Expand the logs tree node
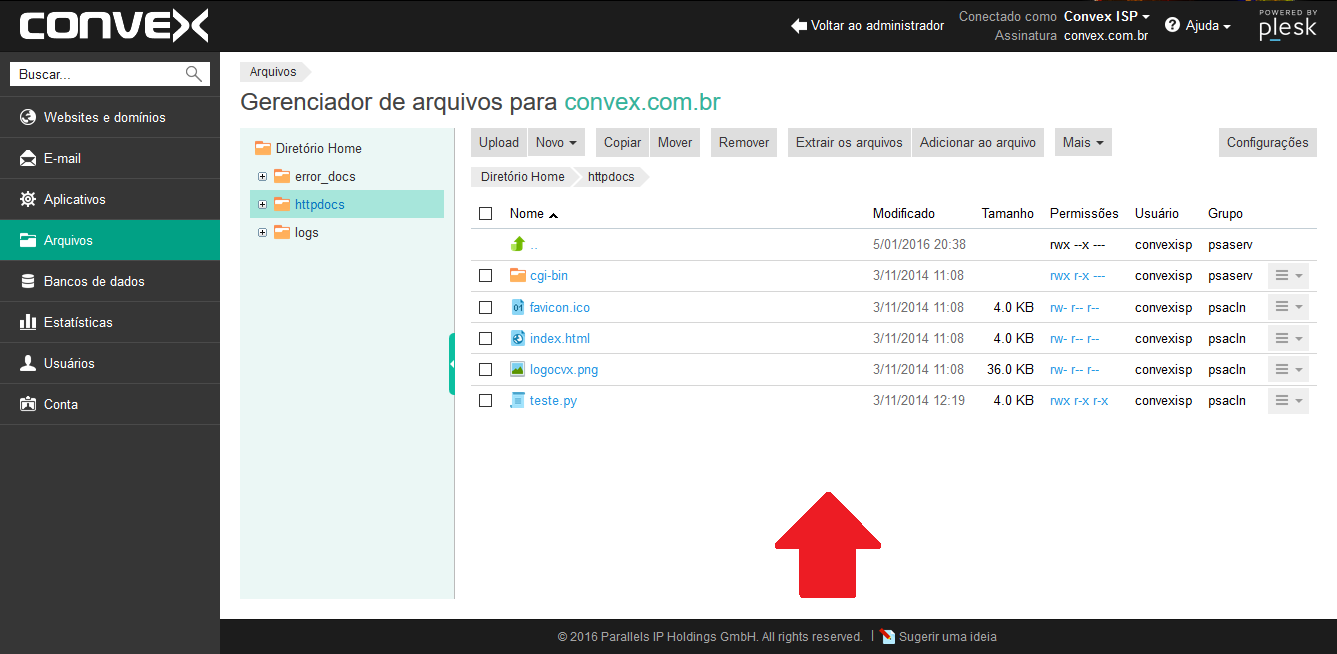The image size is (1337, 654). pos(263,232)
